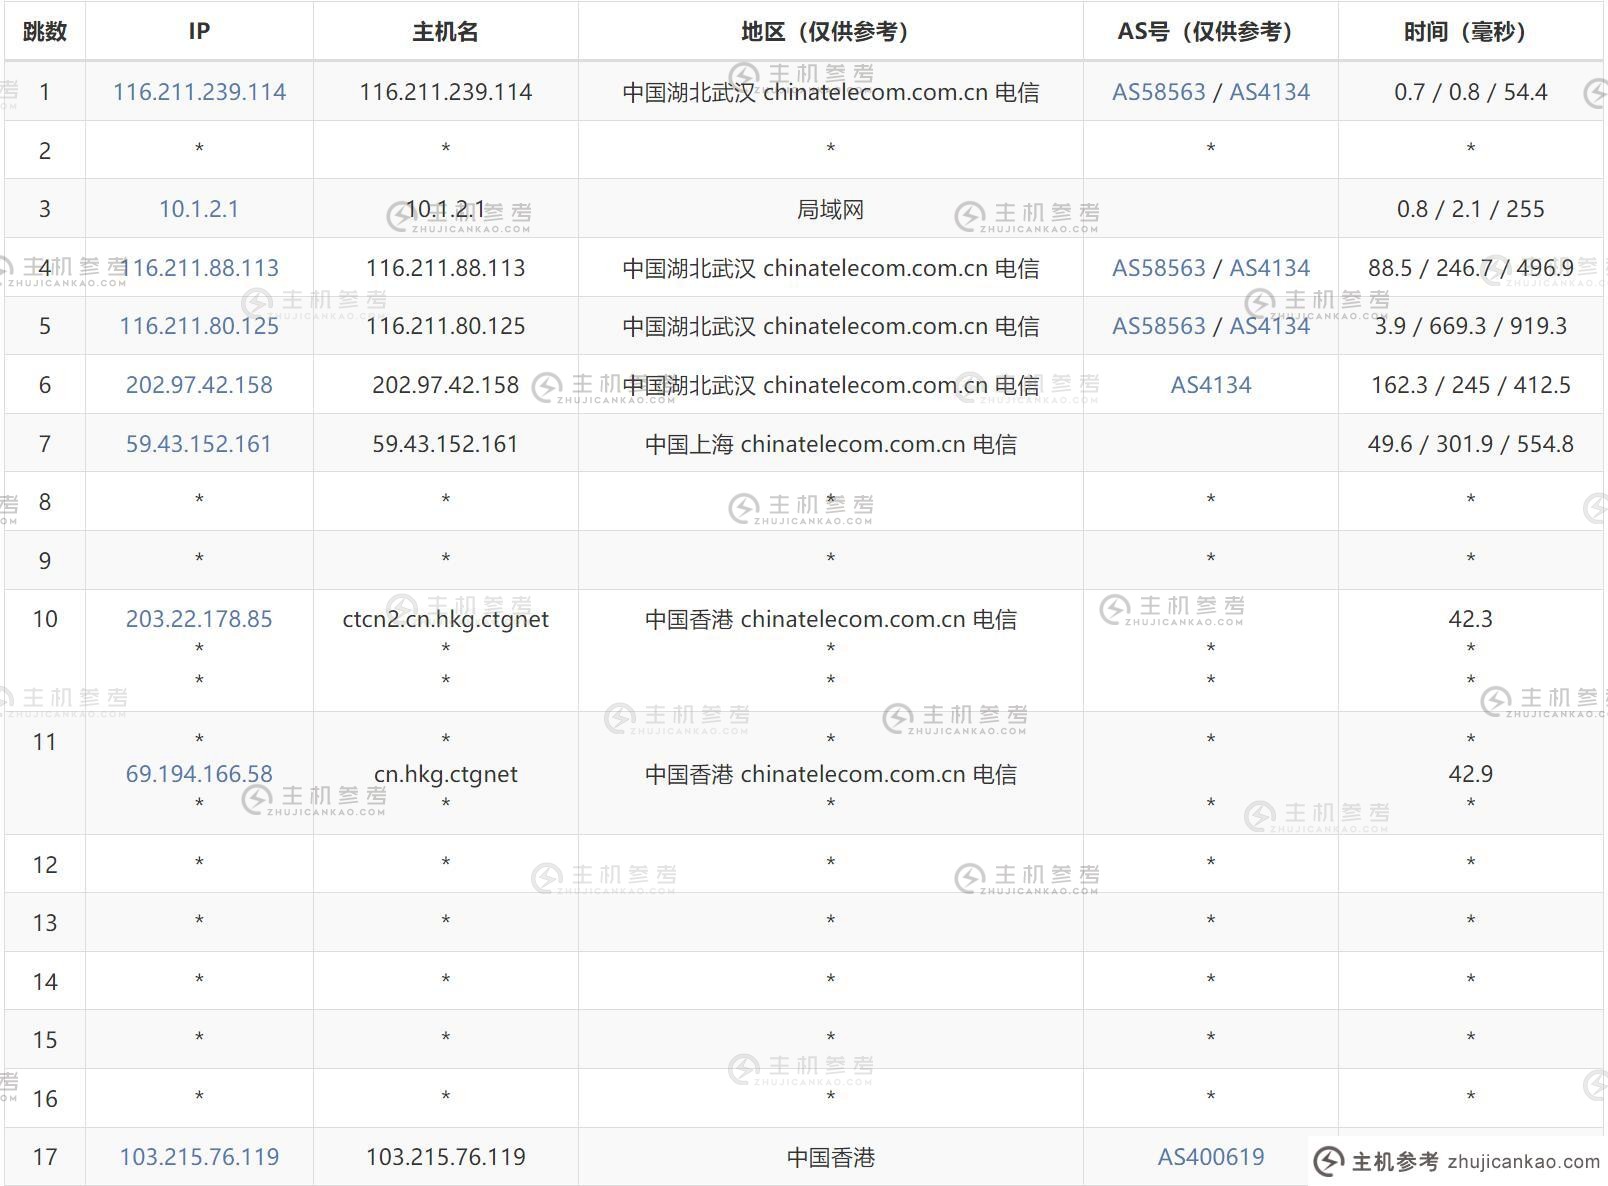The width and height of the screenshot is (1608, 1186).
Task: Click the 地区（仅供参考） column header
Action: [830, 32]
